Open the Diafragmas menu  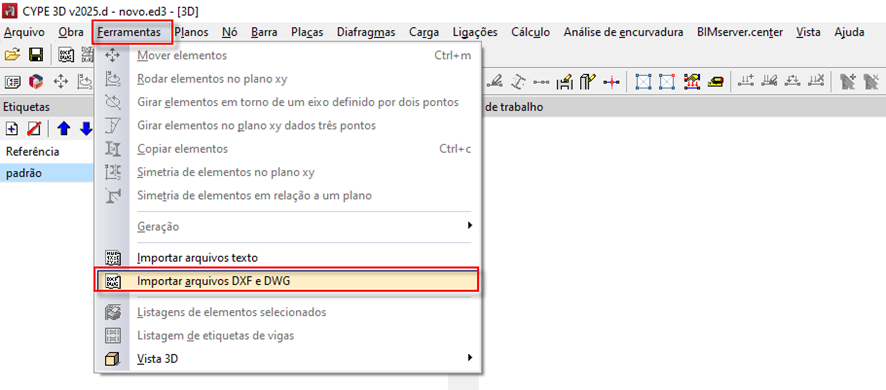click(366, 32)
